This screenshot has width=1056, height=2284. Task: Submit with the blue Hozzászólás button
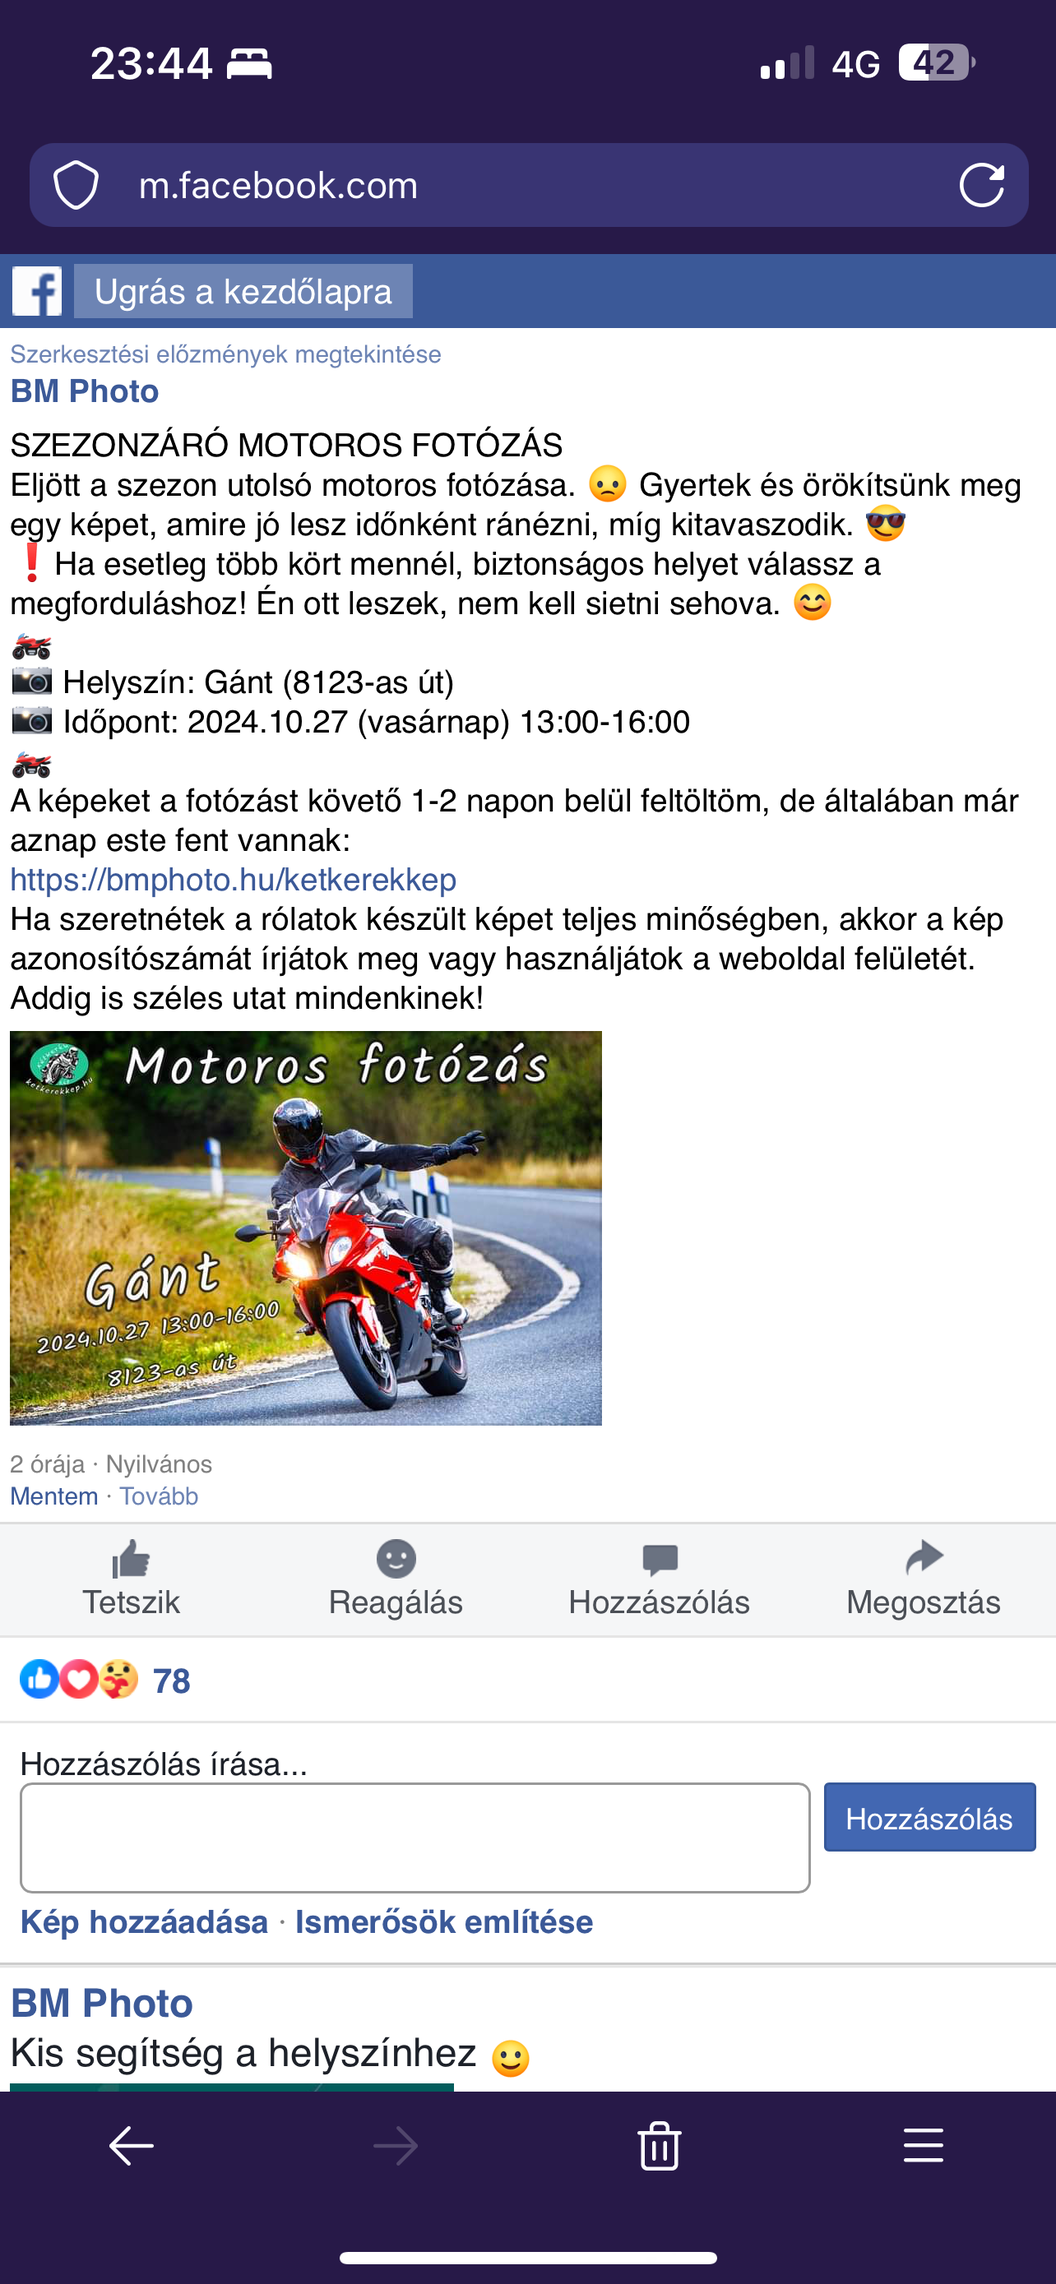point(930,1817)
